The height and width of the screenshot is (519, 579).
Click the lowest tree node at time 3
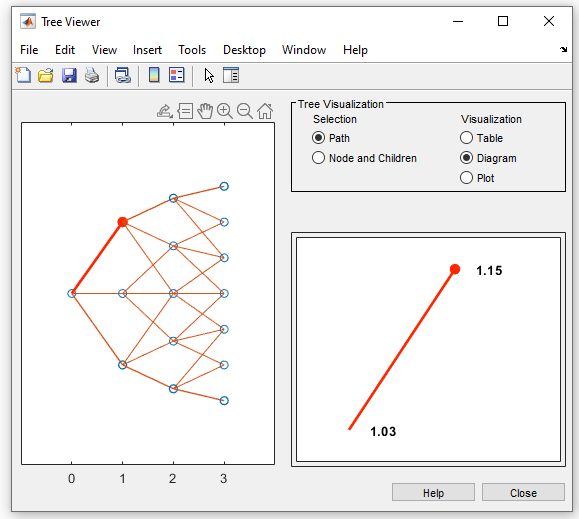tap(224, 401)
